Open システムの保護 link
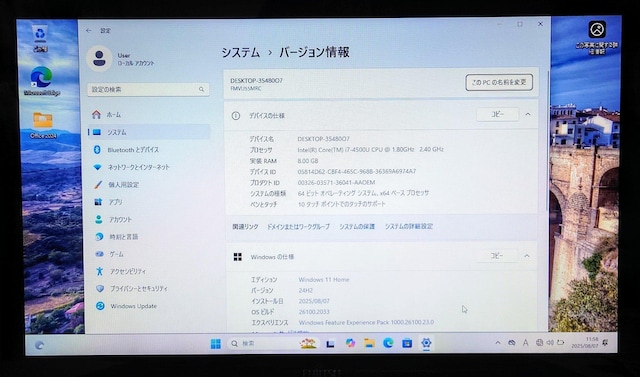Viewport: 640px width, 377px height. (357, 226)
